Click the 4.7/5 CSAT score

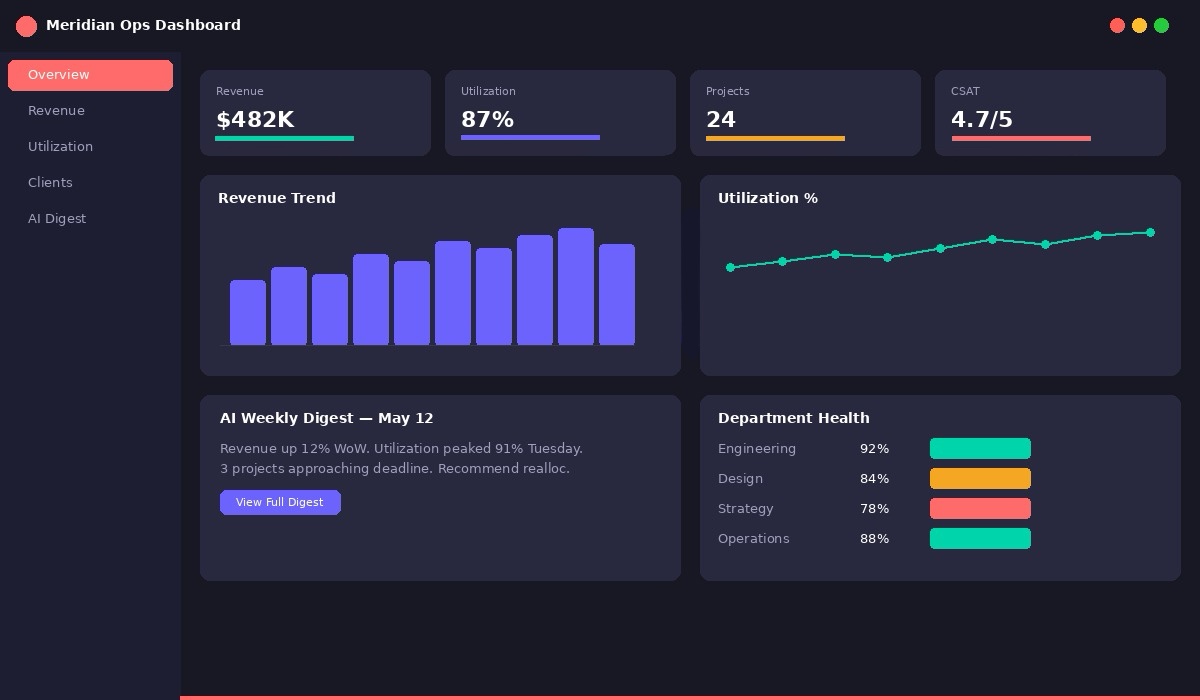(x=982, y=120)
